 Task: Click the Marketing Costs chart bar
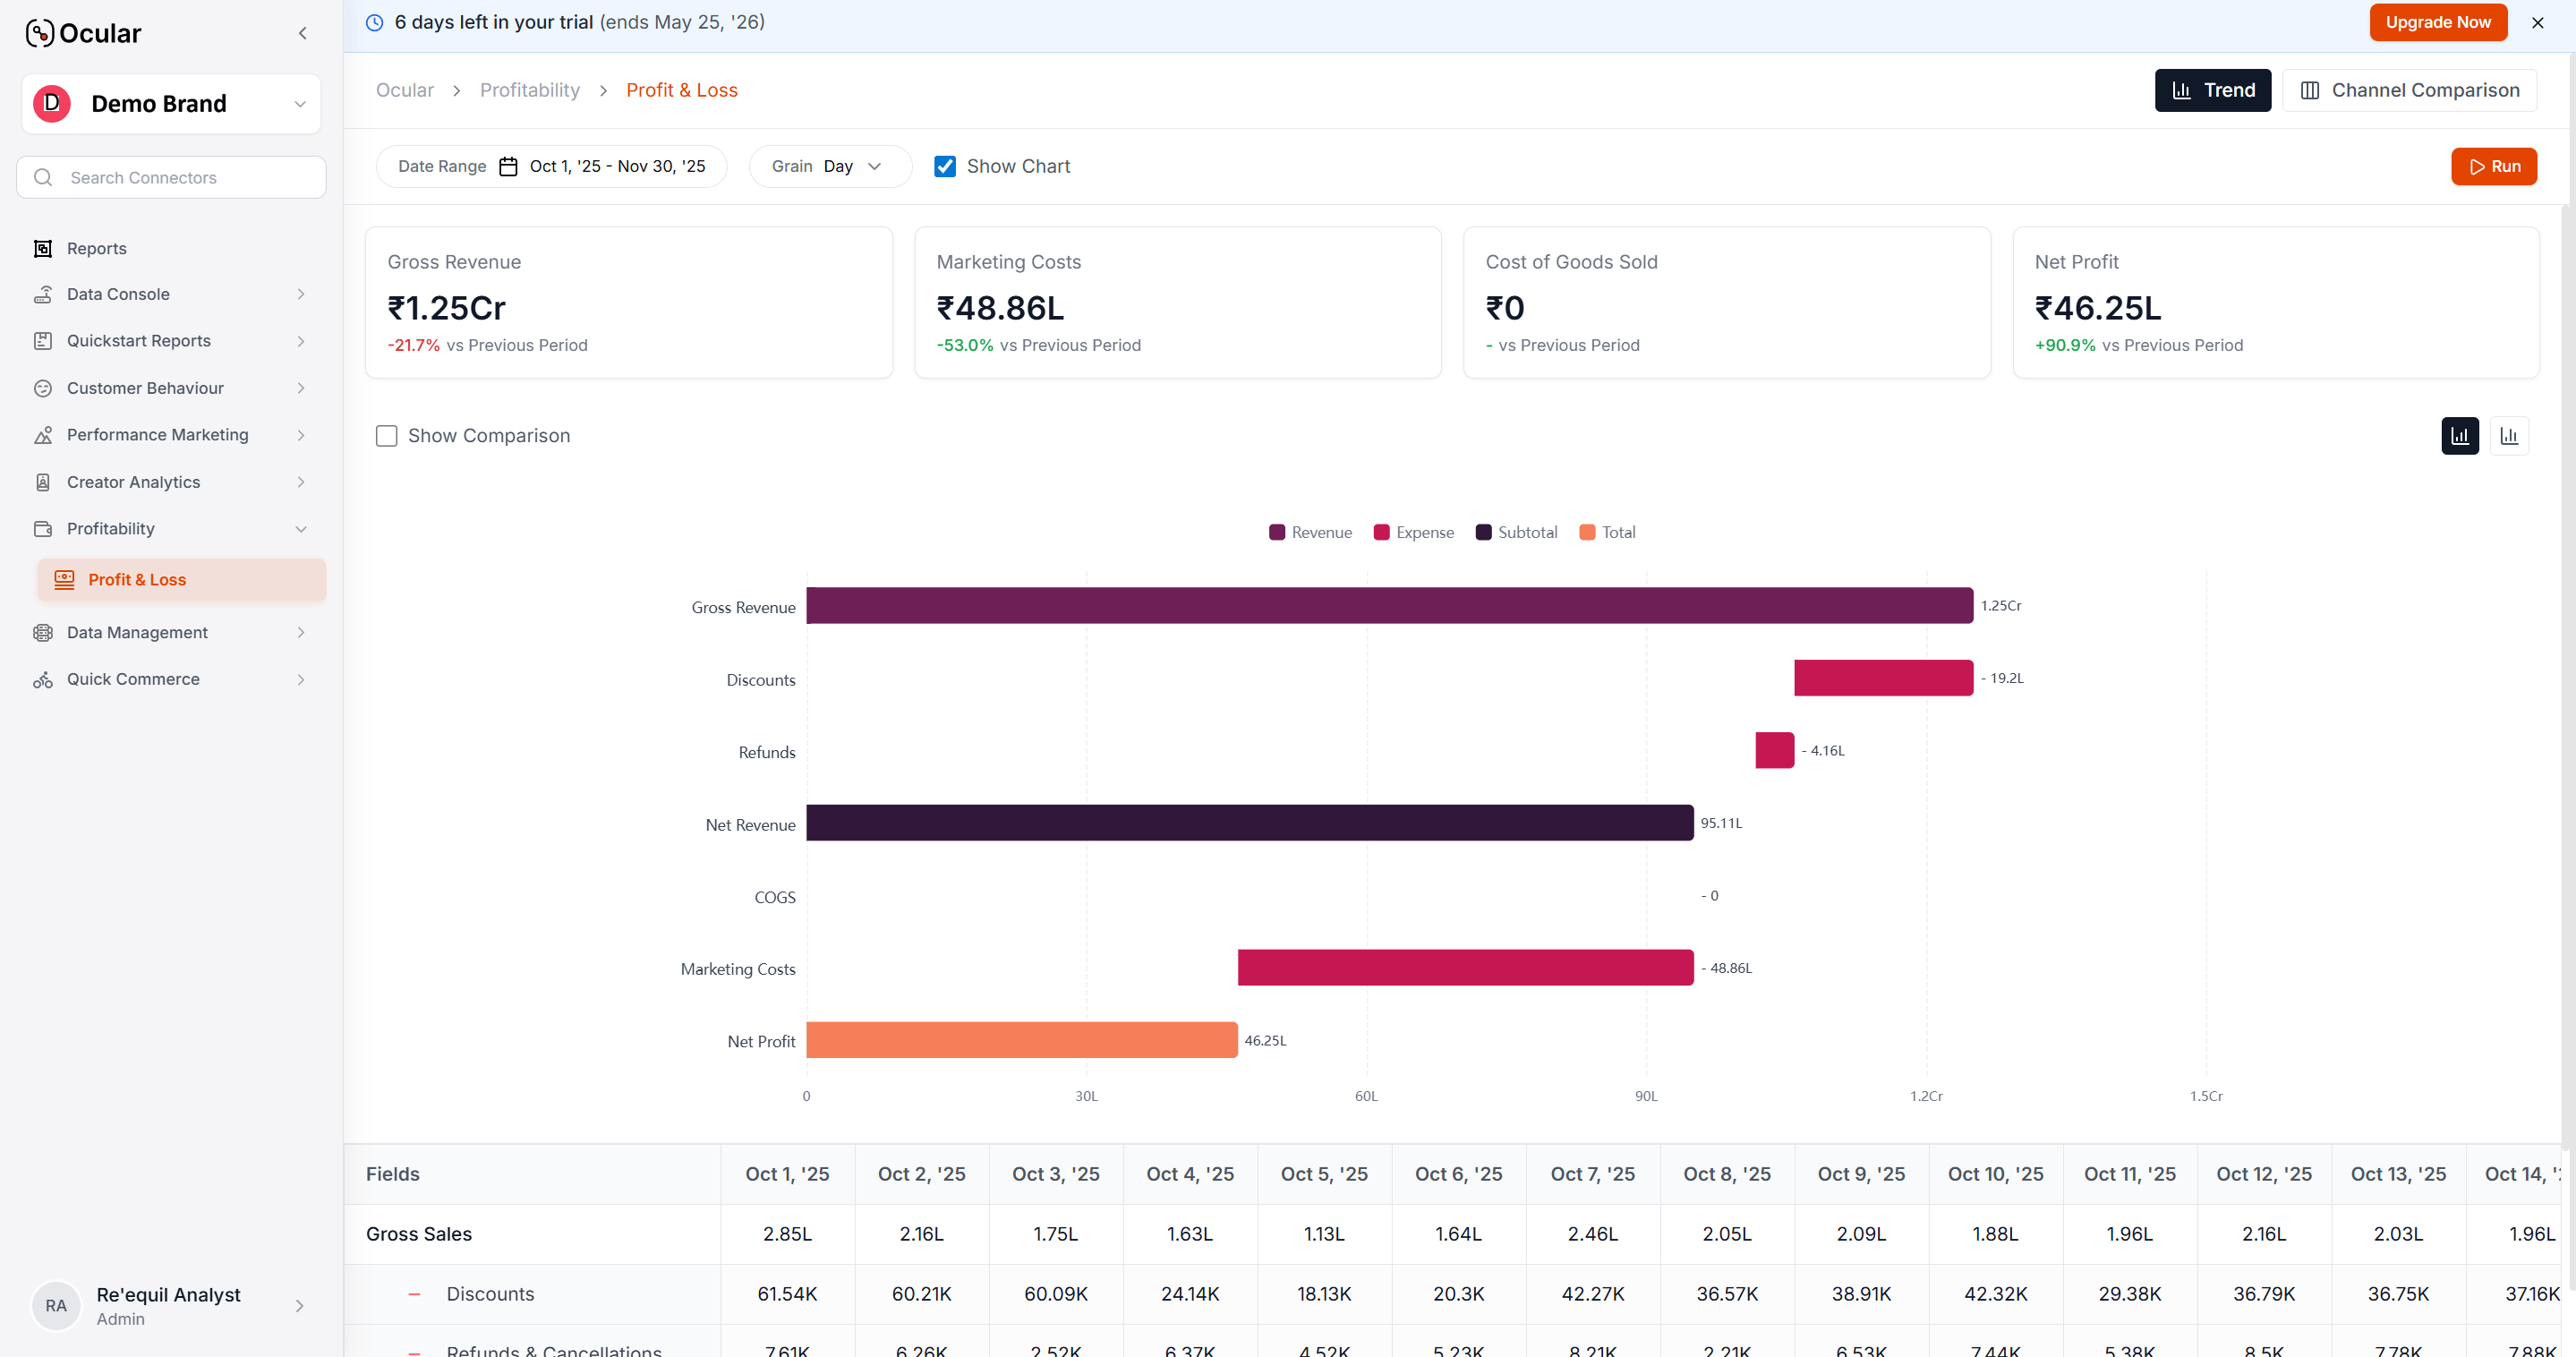tap(1466, 968)
